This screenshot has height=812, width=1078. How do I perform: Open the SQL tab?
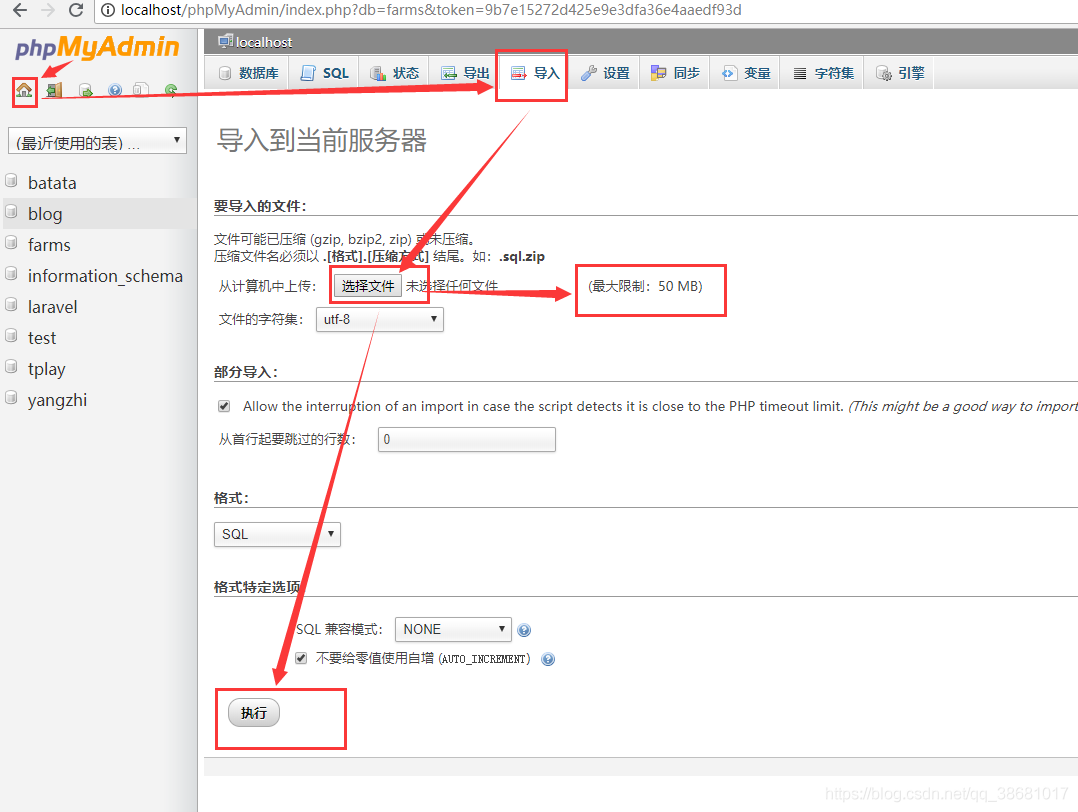point(324,73)
